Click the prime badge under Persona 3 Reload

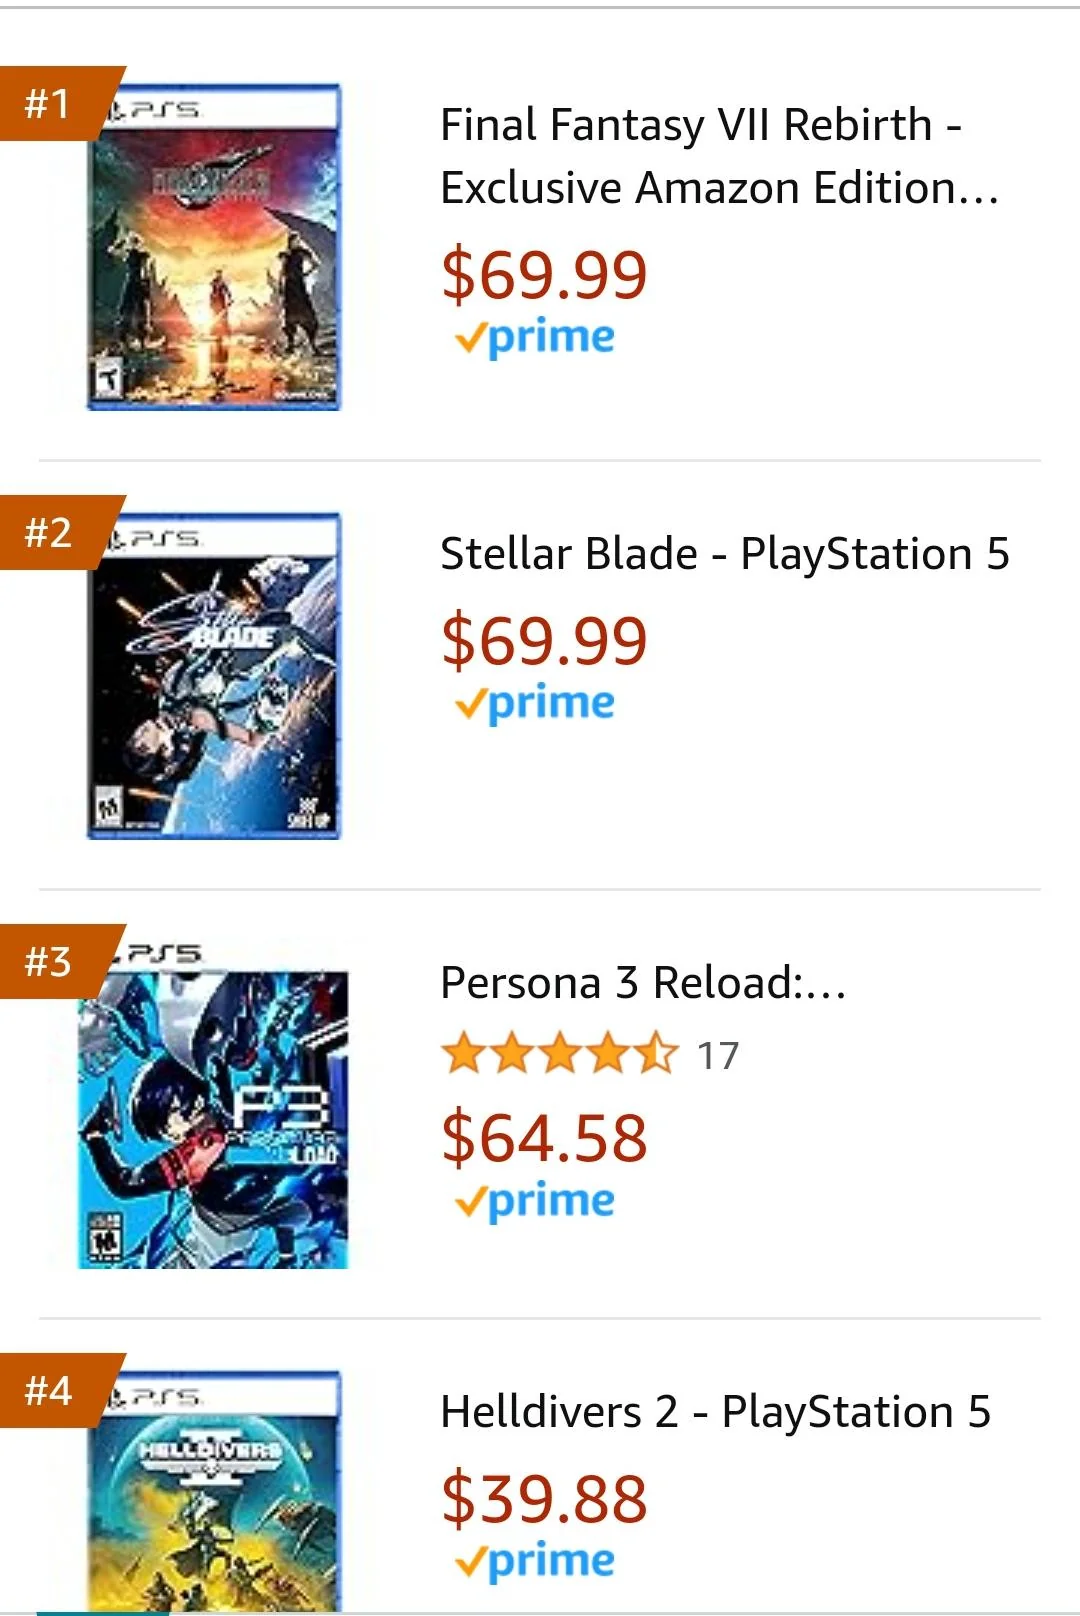tap(535, 1201)
